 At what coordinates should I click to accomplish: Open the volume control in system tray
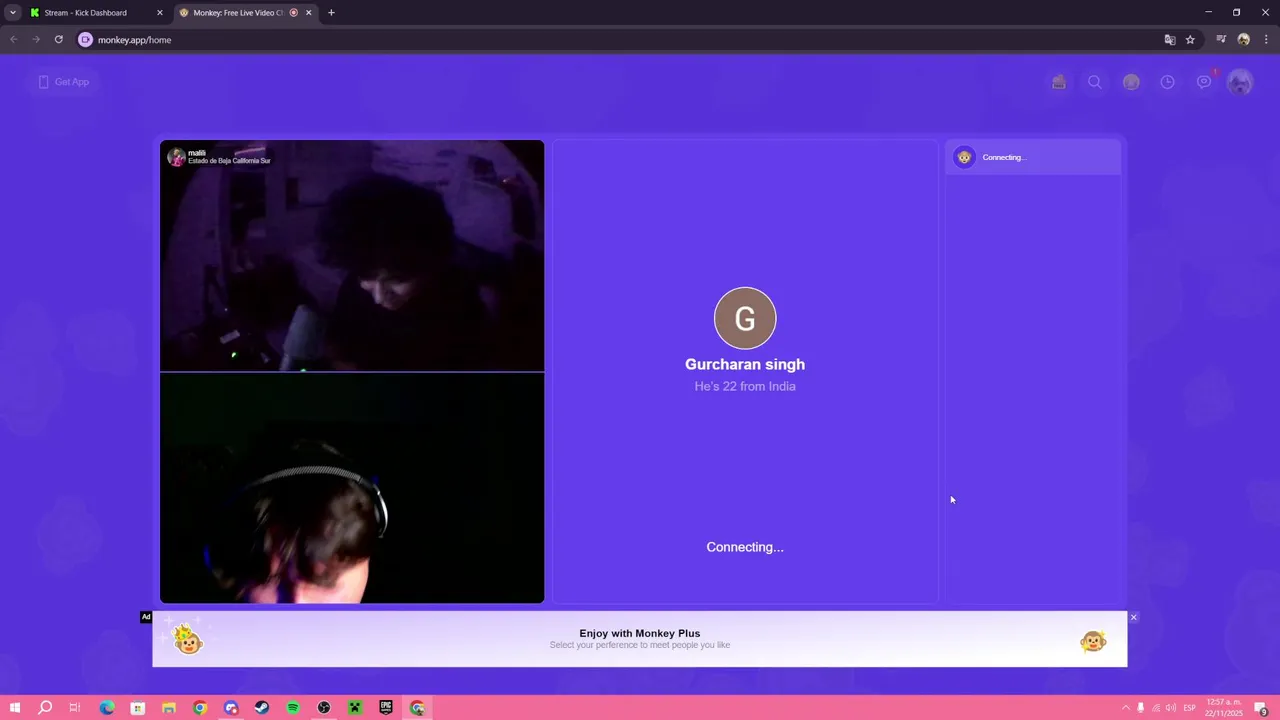pos(1171,708)
